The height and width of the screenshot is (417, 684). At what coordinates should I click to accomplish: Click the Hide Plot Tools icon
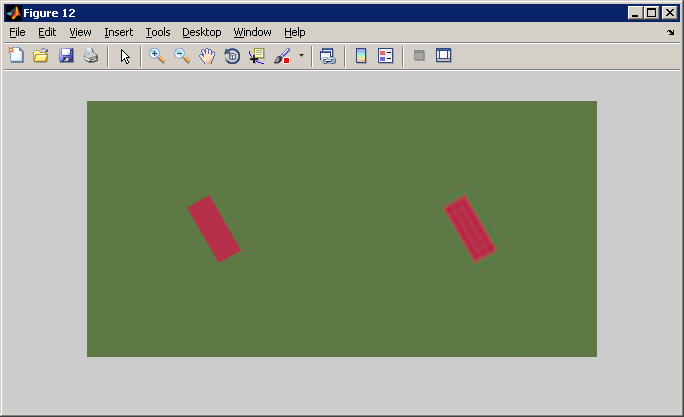tap(419, 55)
